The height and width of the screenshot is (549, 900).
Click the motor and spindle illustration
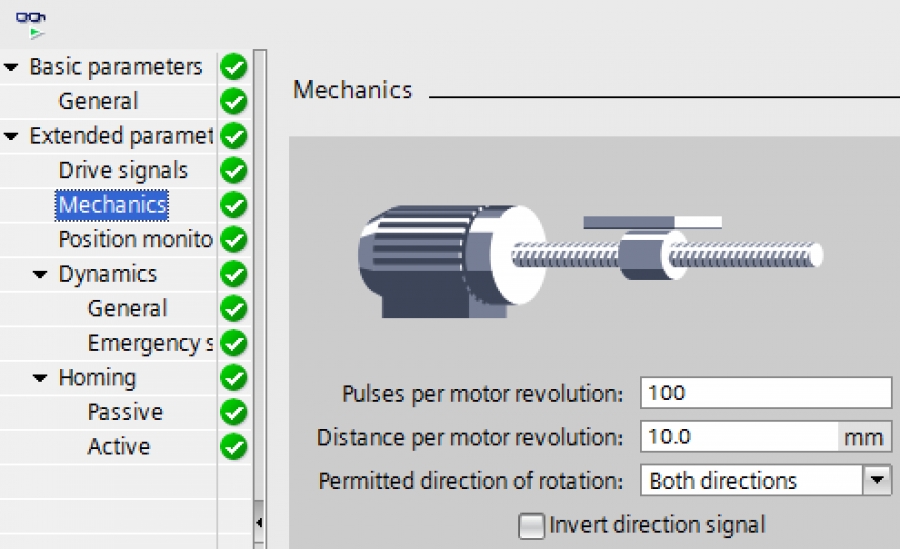pyautogui.click(x=590, y=261)
